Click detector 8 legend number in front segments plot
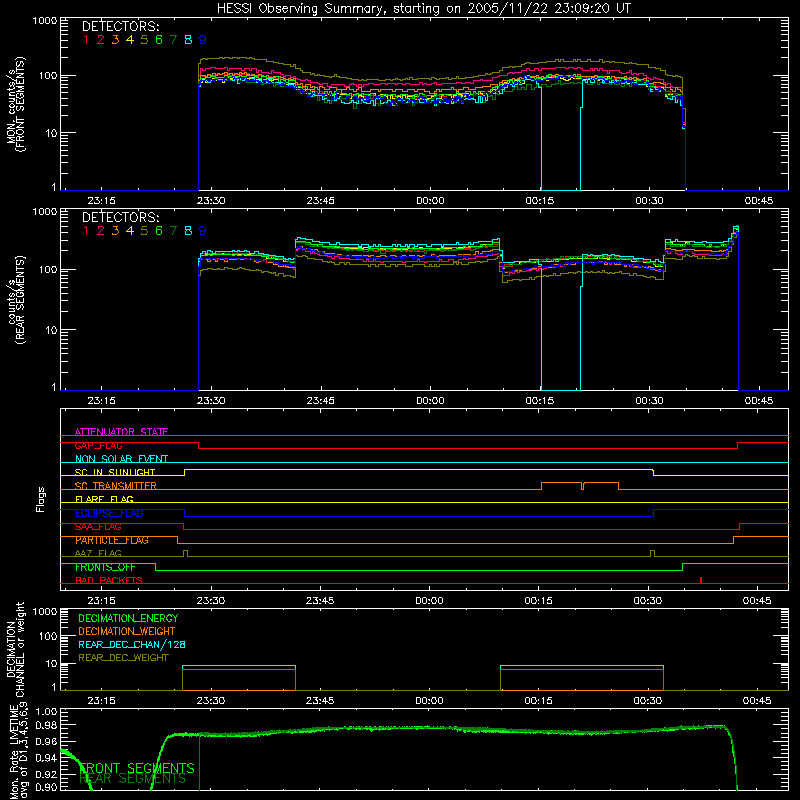800x800 pixels. [188, 40]
